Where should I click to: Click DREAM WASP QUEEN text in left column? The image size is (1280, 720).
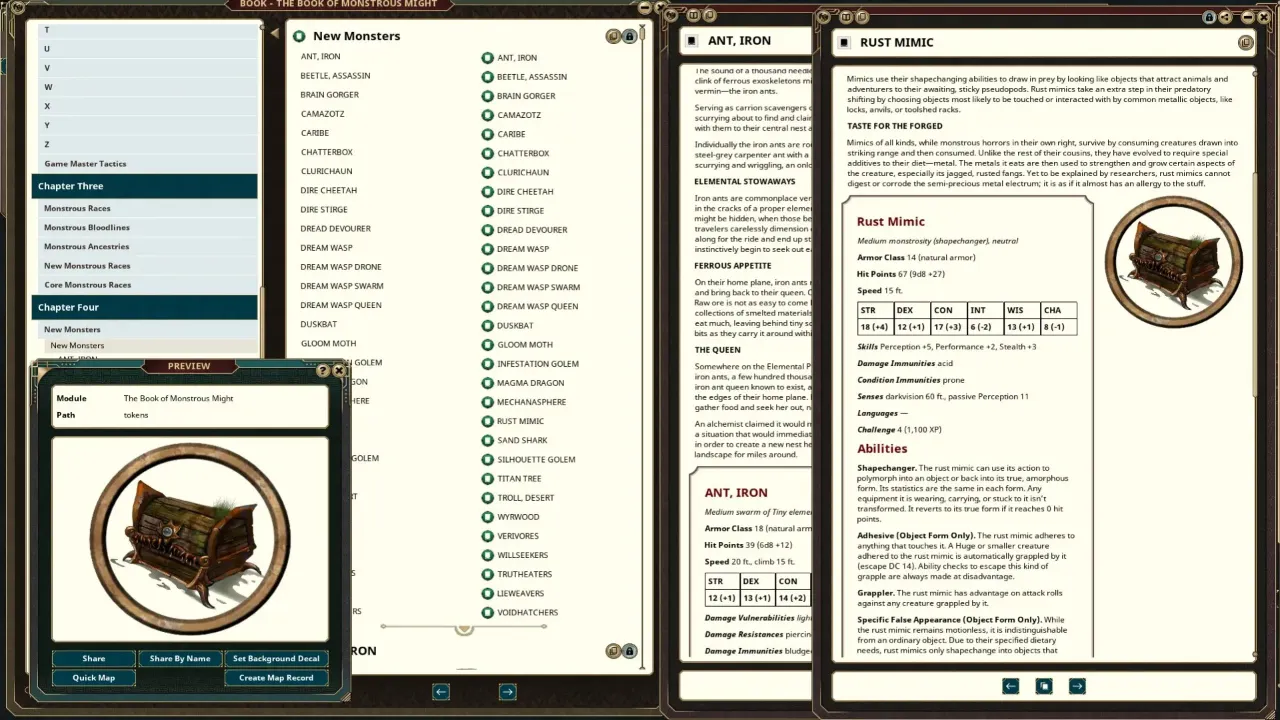click(341, 305)
